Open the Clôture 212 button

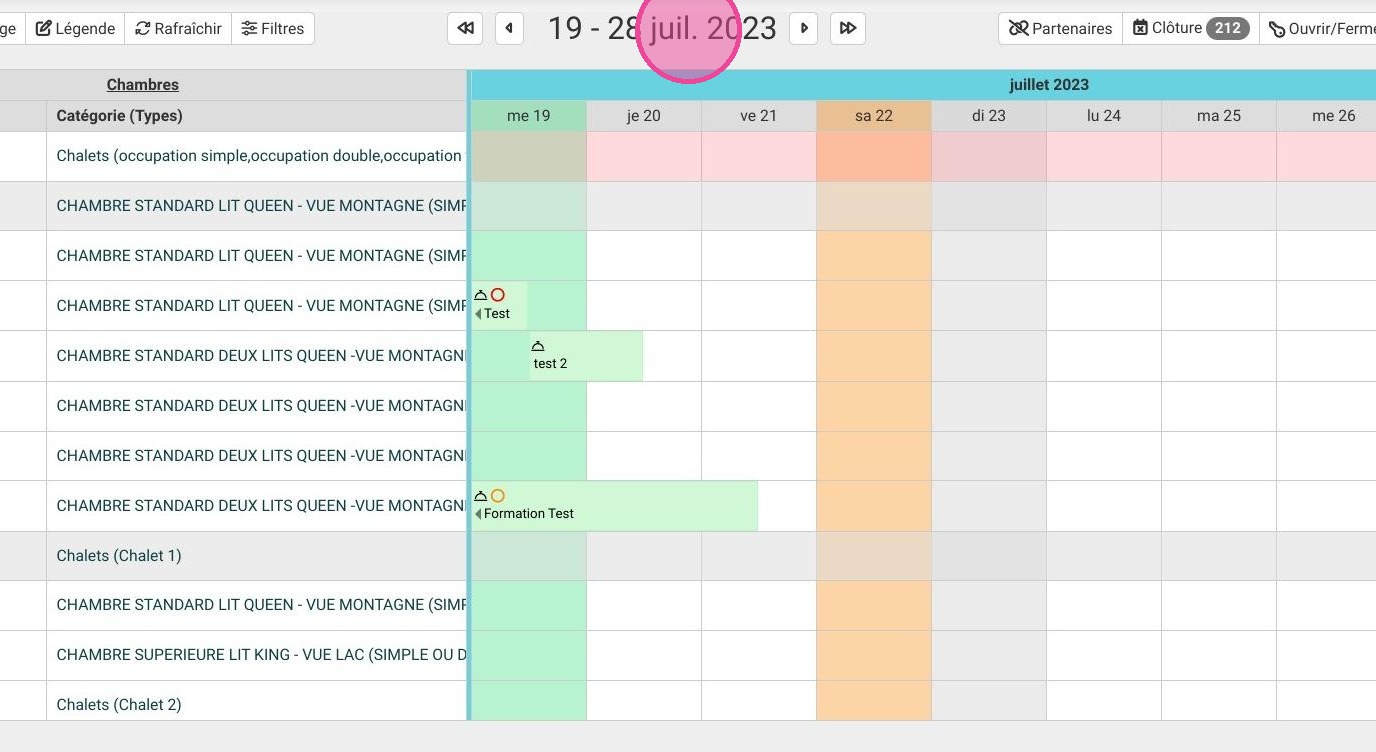coord(1191,29)
